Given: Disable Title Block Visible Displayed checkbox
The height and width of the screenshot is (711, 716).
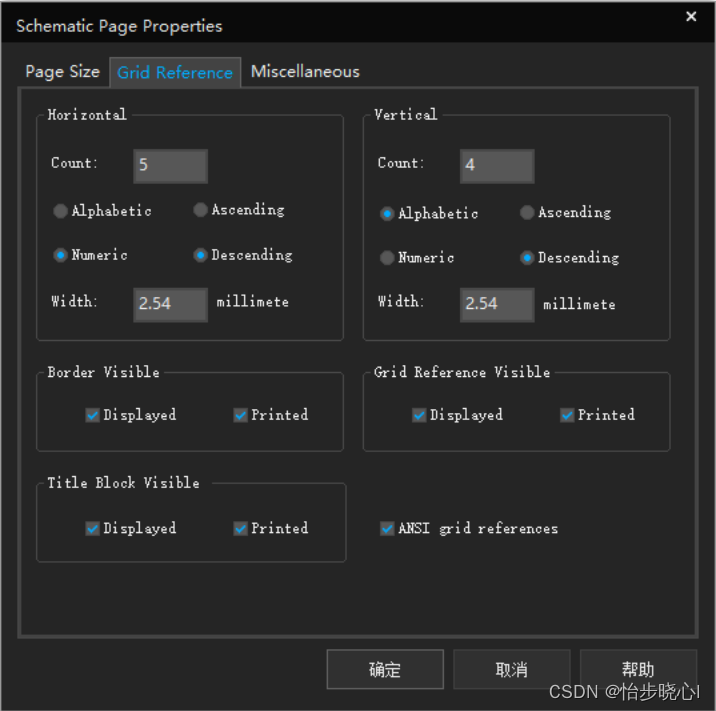Looking at the screenshot, I should point(93,528).
